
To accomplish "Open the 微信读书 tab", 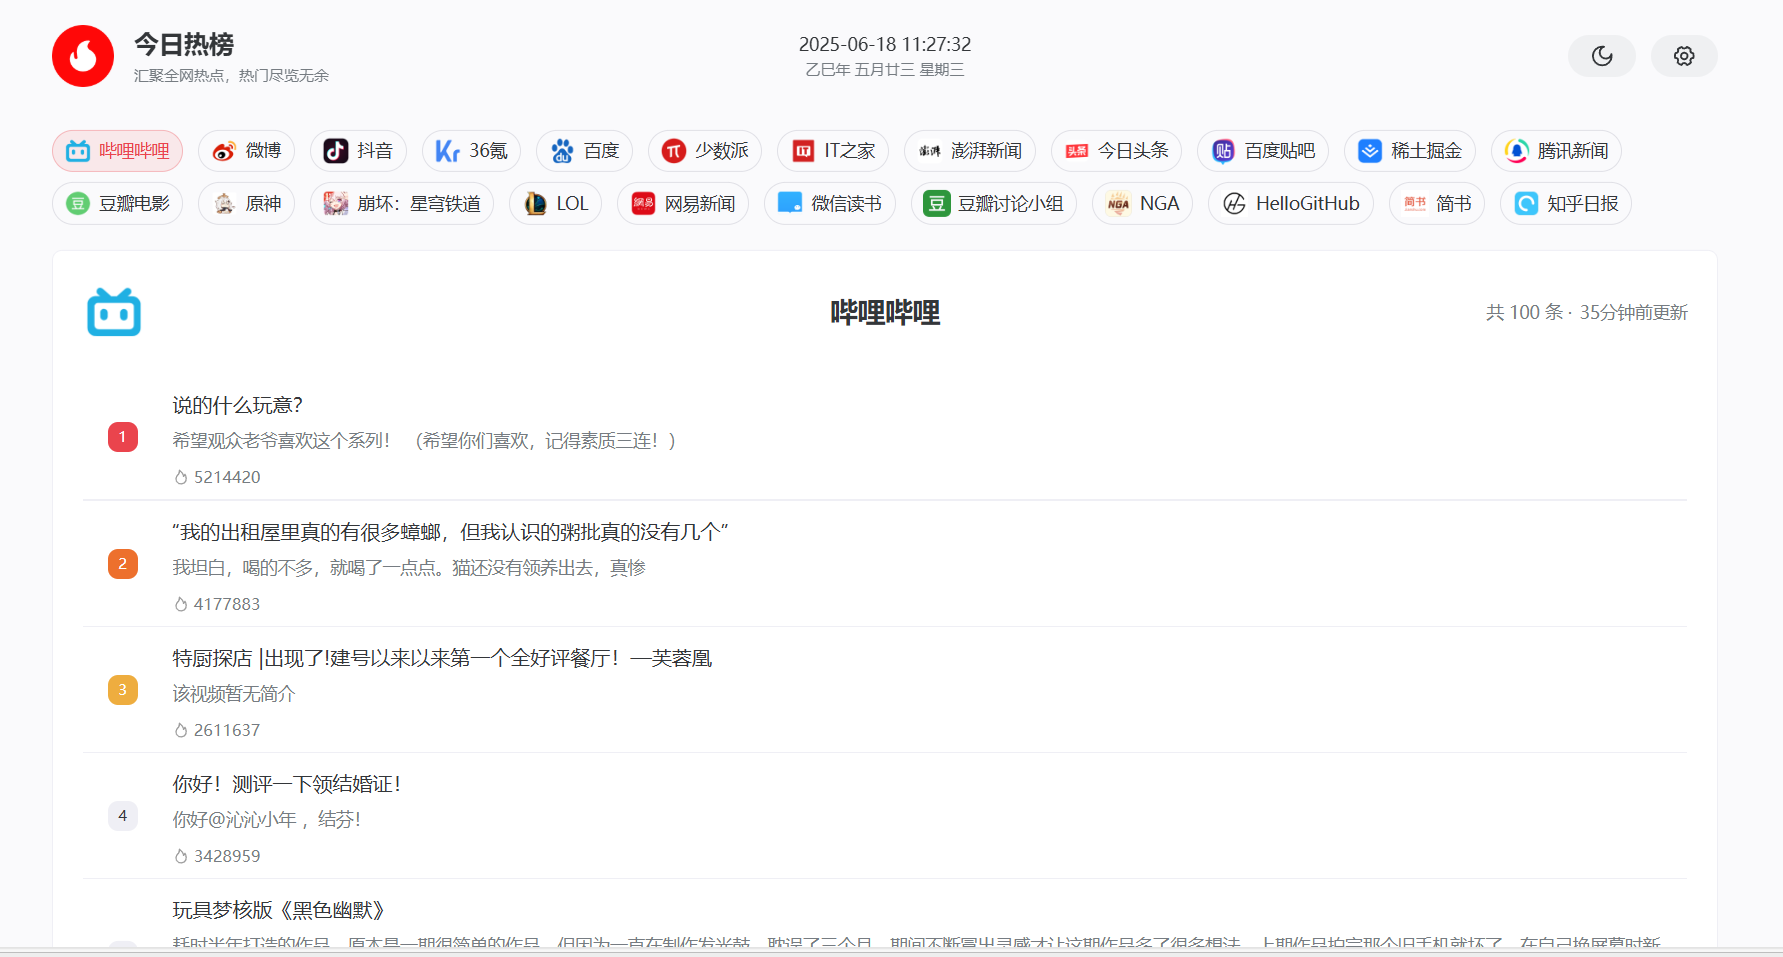I will (x=830, y=204).
